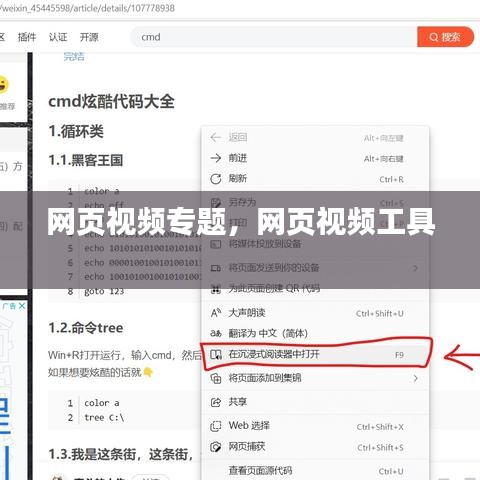Image resolution: width=480 pixels, height=480 pixels.
Task: Click the code line tree C:\
Action: tap(104, 417)
